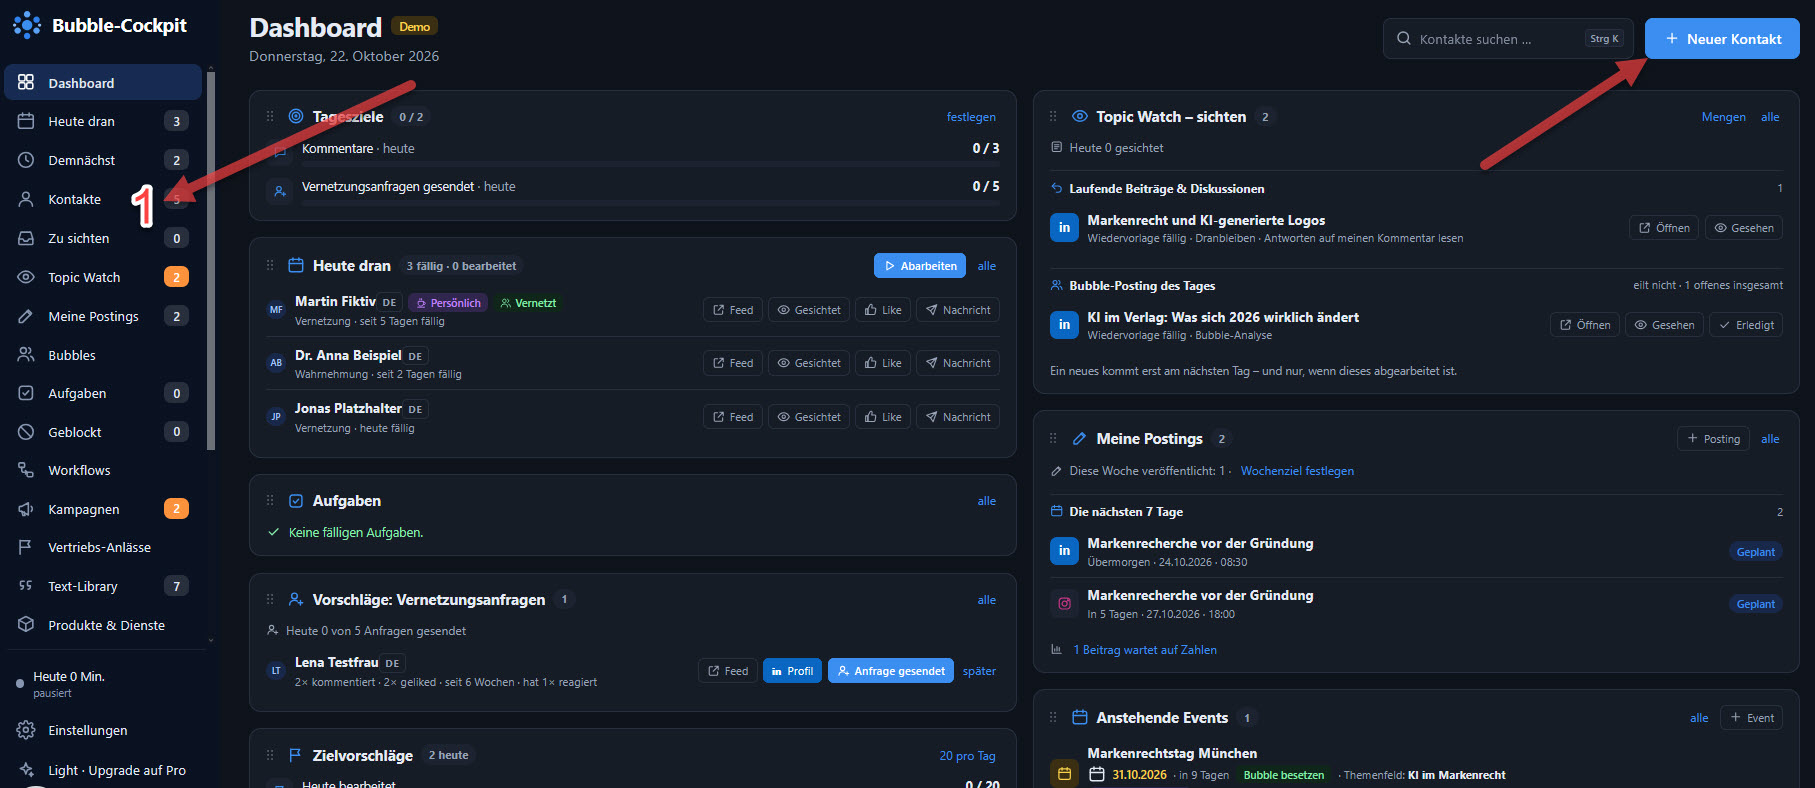
Task: Add a new Posting in Meine Postings
Action: (x=1713, y=439)
